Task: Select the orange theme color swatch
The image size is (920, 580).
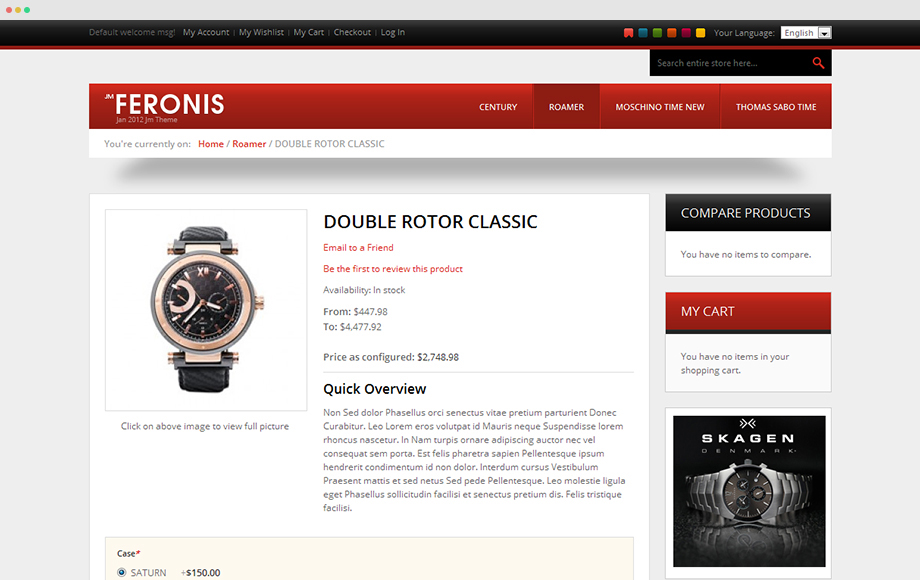Action: click(x=672, y=33)
